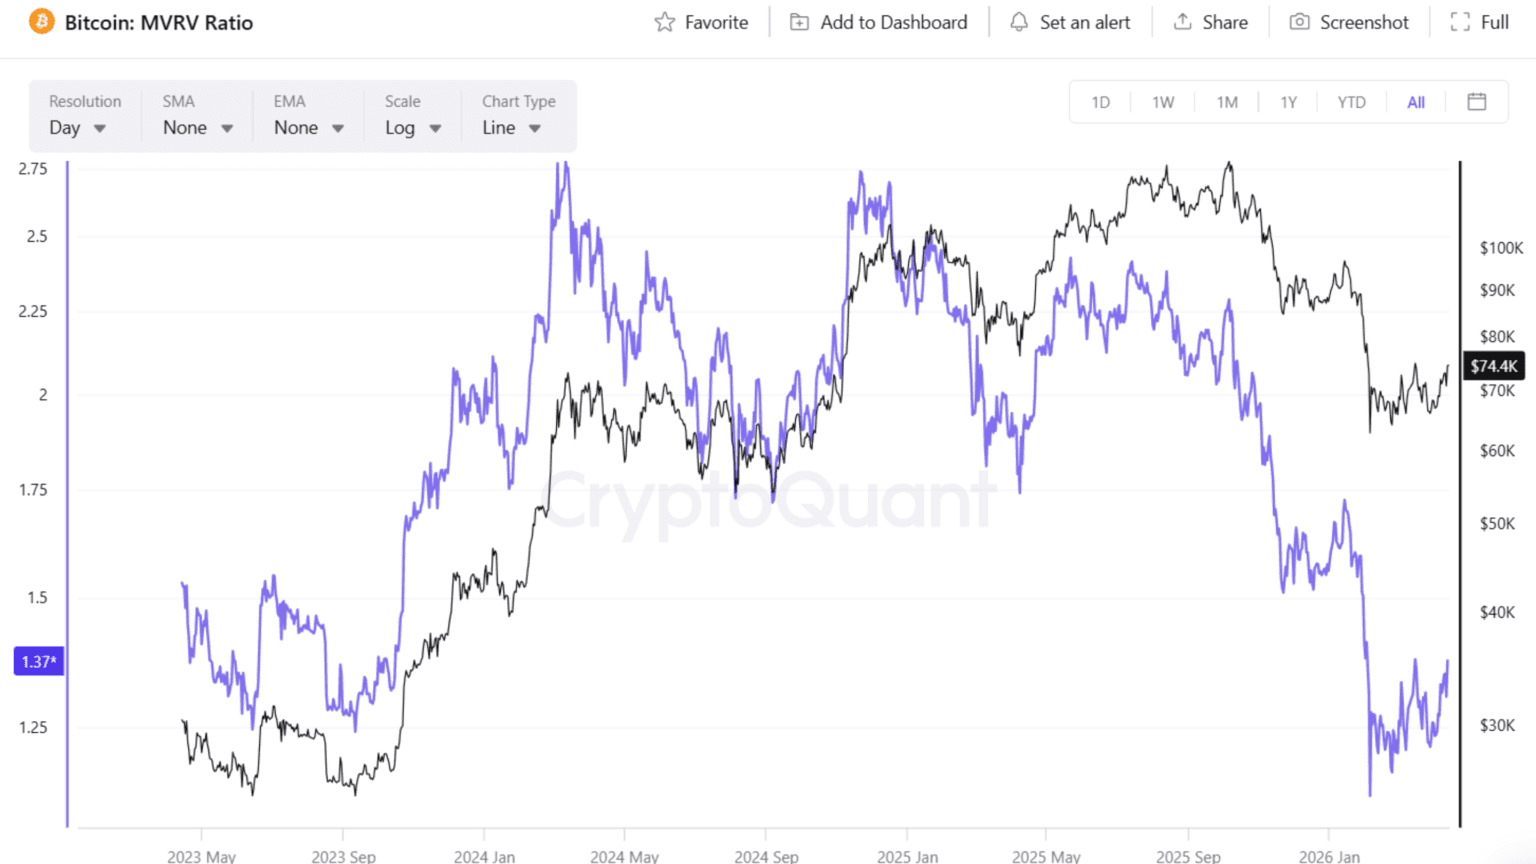
Task: Switch to the 1M range tab
Action: [1227, 102]
